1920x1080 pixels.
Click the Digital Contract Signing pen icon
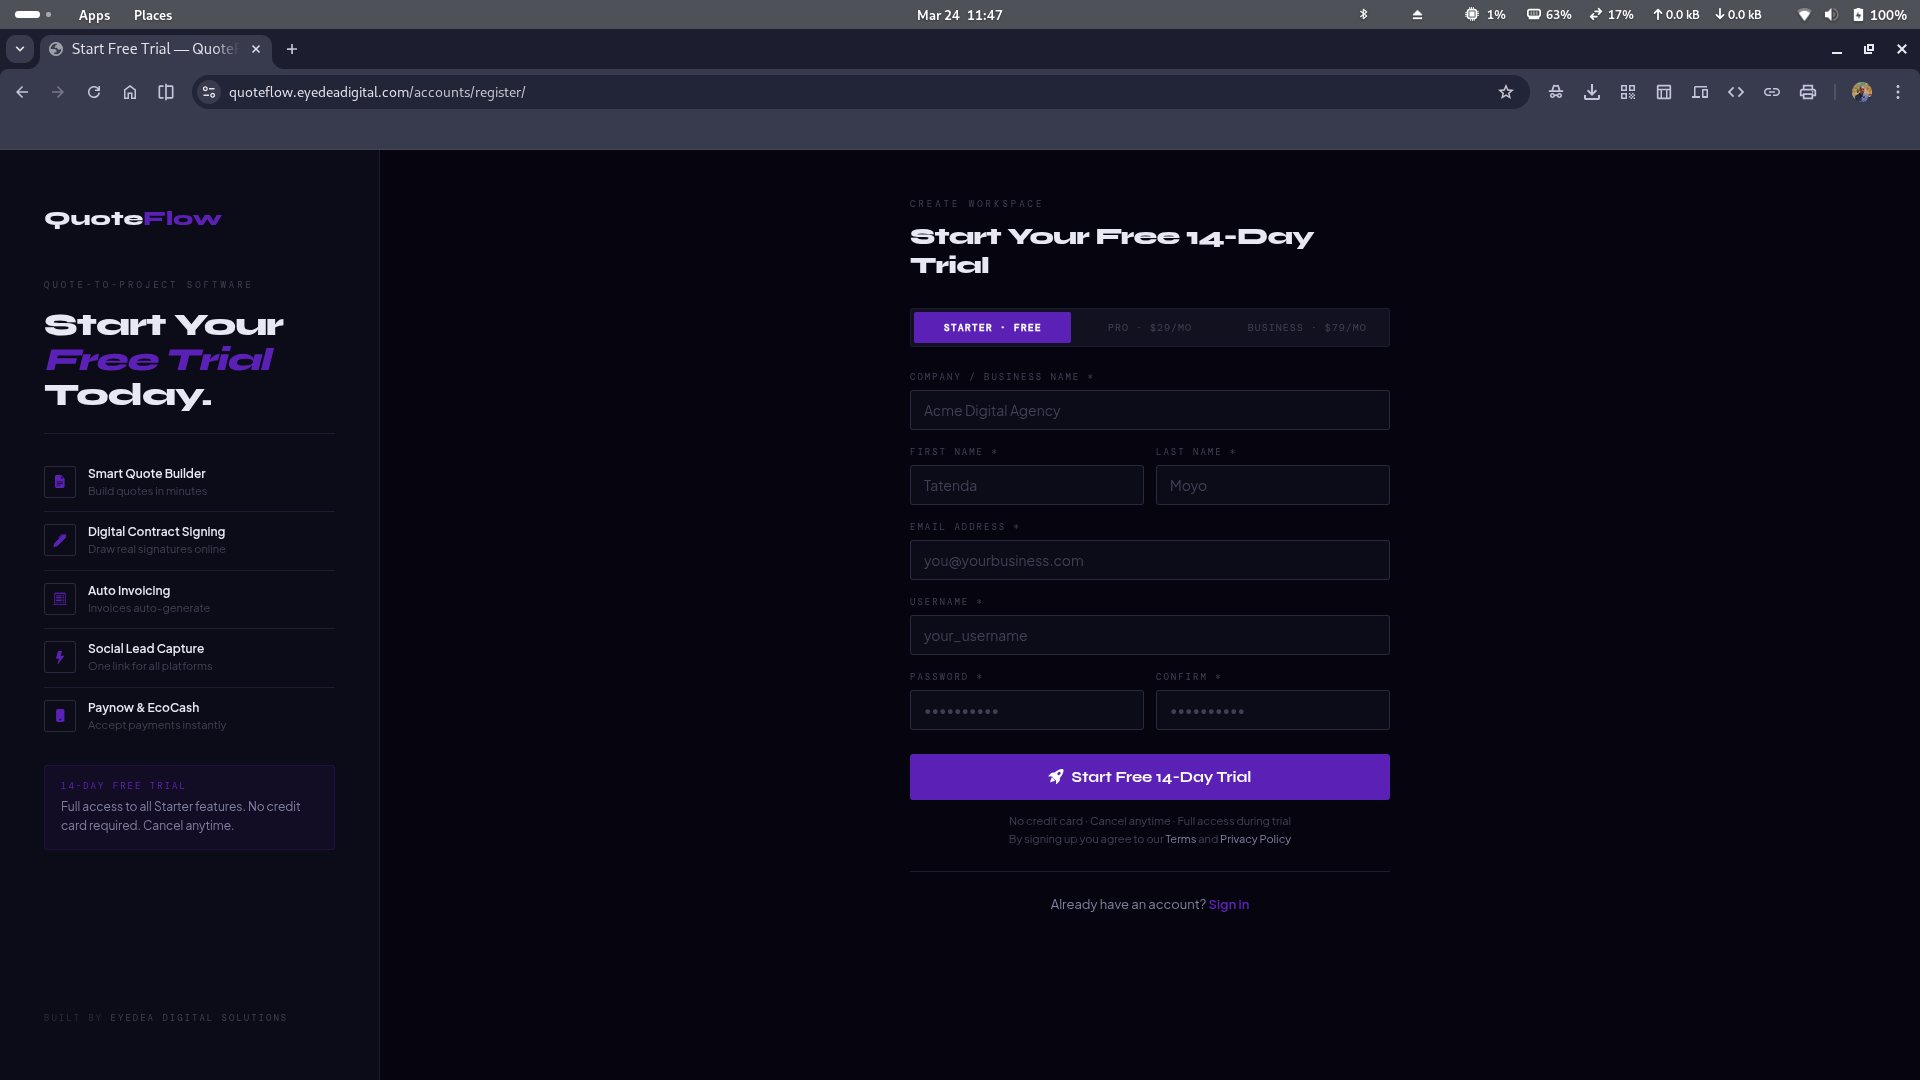(x=60, y=540)
